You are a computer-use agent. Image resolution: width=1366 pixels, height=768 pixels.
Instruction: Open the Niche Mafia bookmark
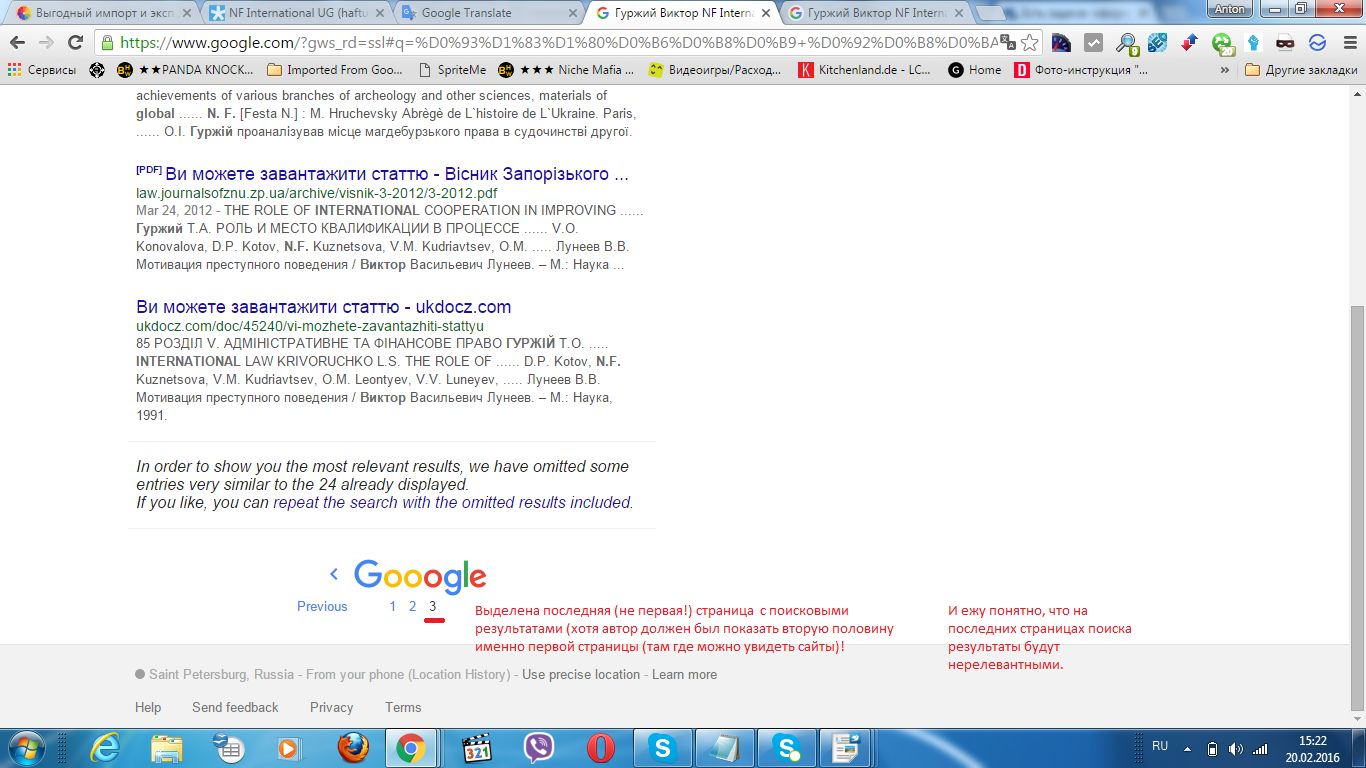tap(567, 70)
